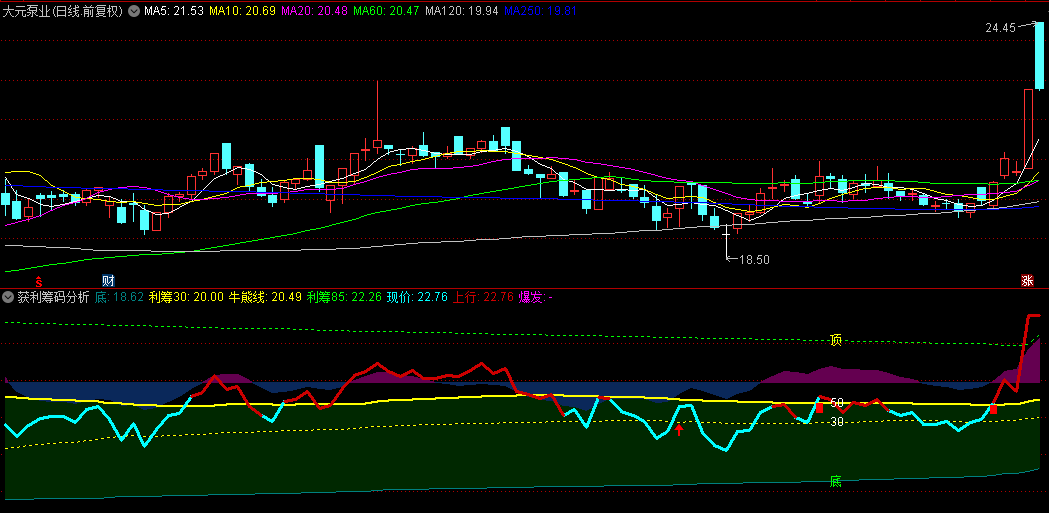Image resolution: width=1049 pixels, height=513 pixels.
Task: Click the red square signal near label 50
Action: tap(819, 407)
